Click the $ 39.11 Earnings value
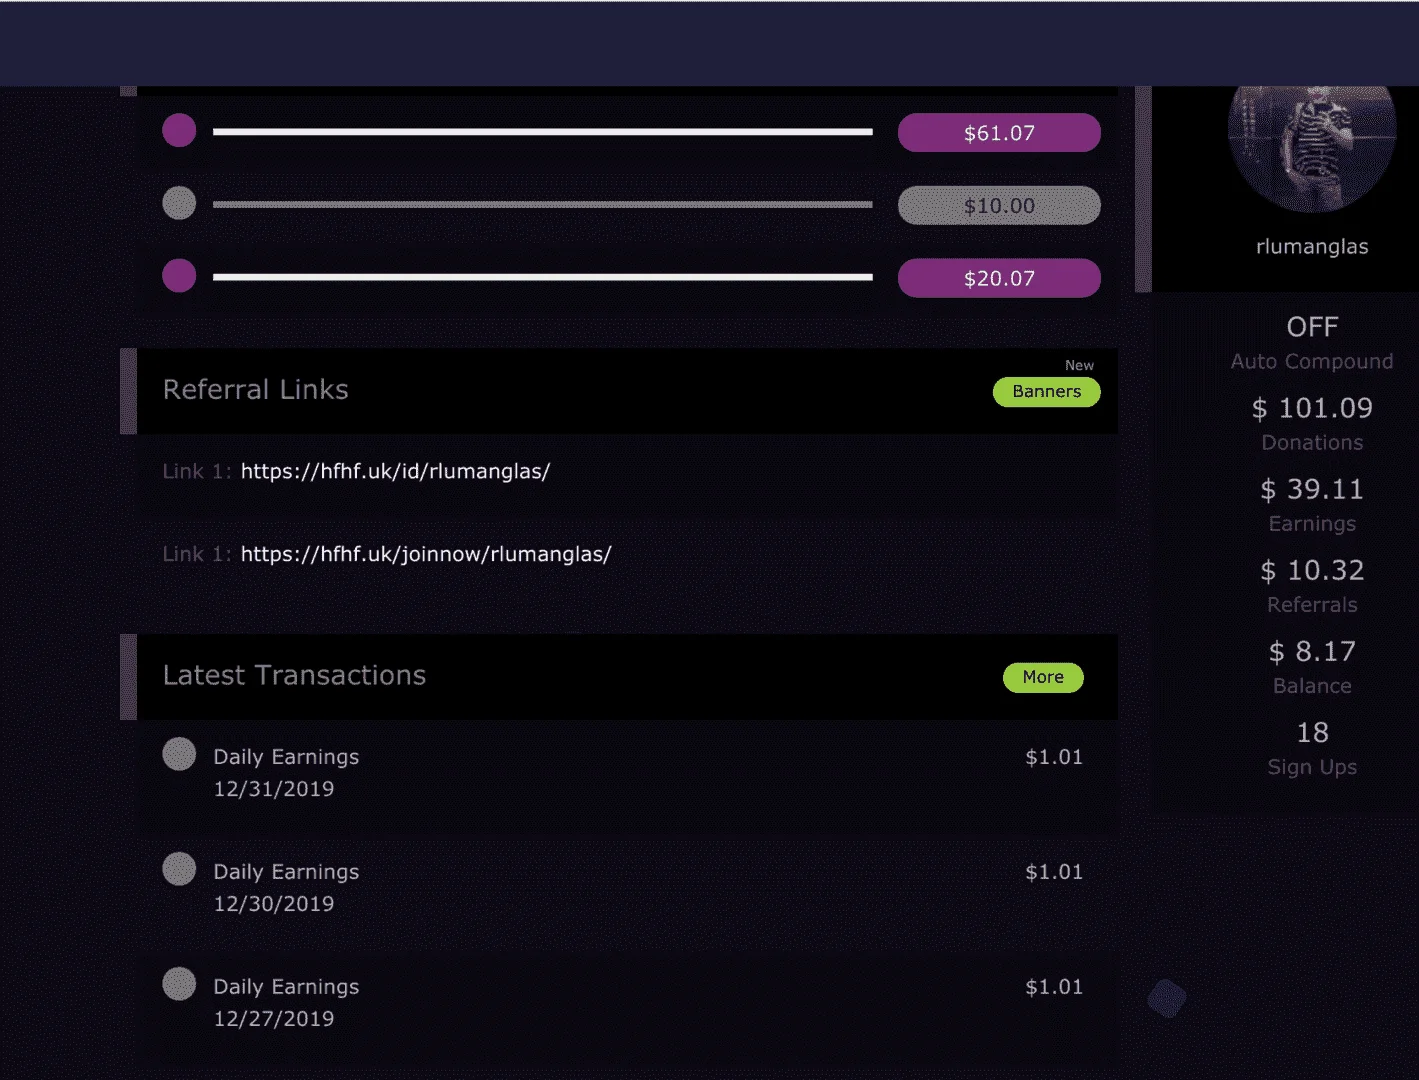This screenshot has width=1419, height=1080. click(1312, 489)
